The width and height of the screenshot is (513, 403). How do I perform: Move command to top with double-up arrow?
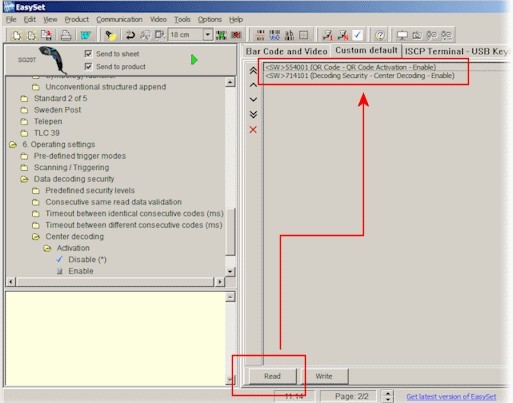click(x=253, y=70)
